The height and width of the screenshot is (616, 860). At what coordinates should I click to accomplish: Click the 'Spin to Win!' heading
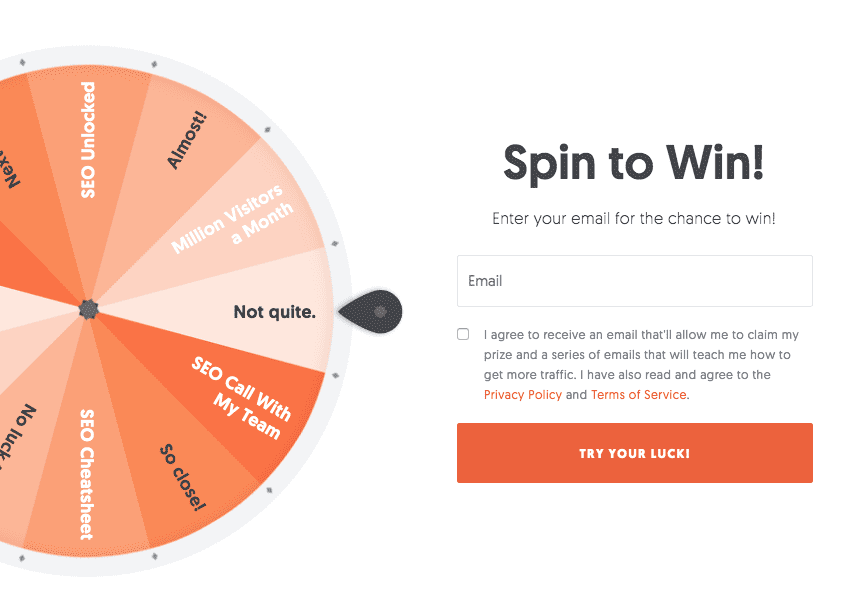click(634, 163)
